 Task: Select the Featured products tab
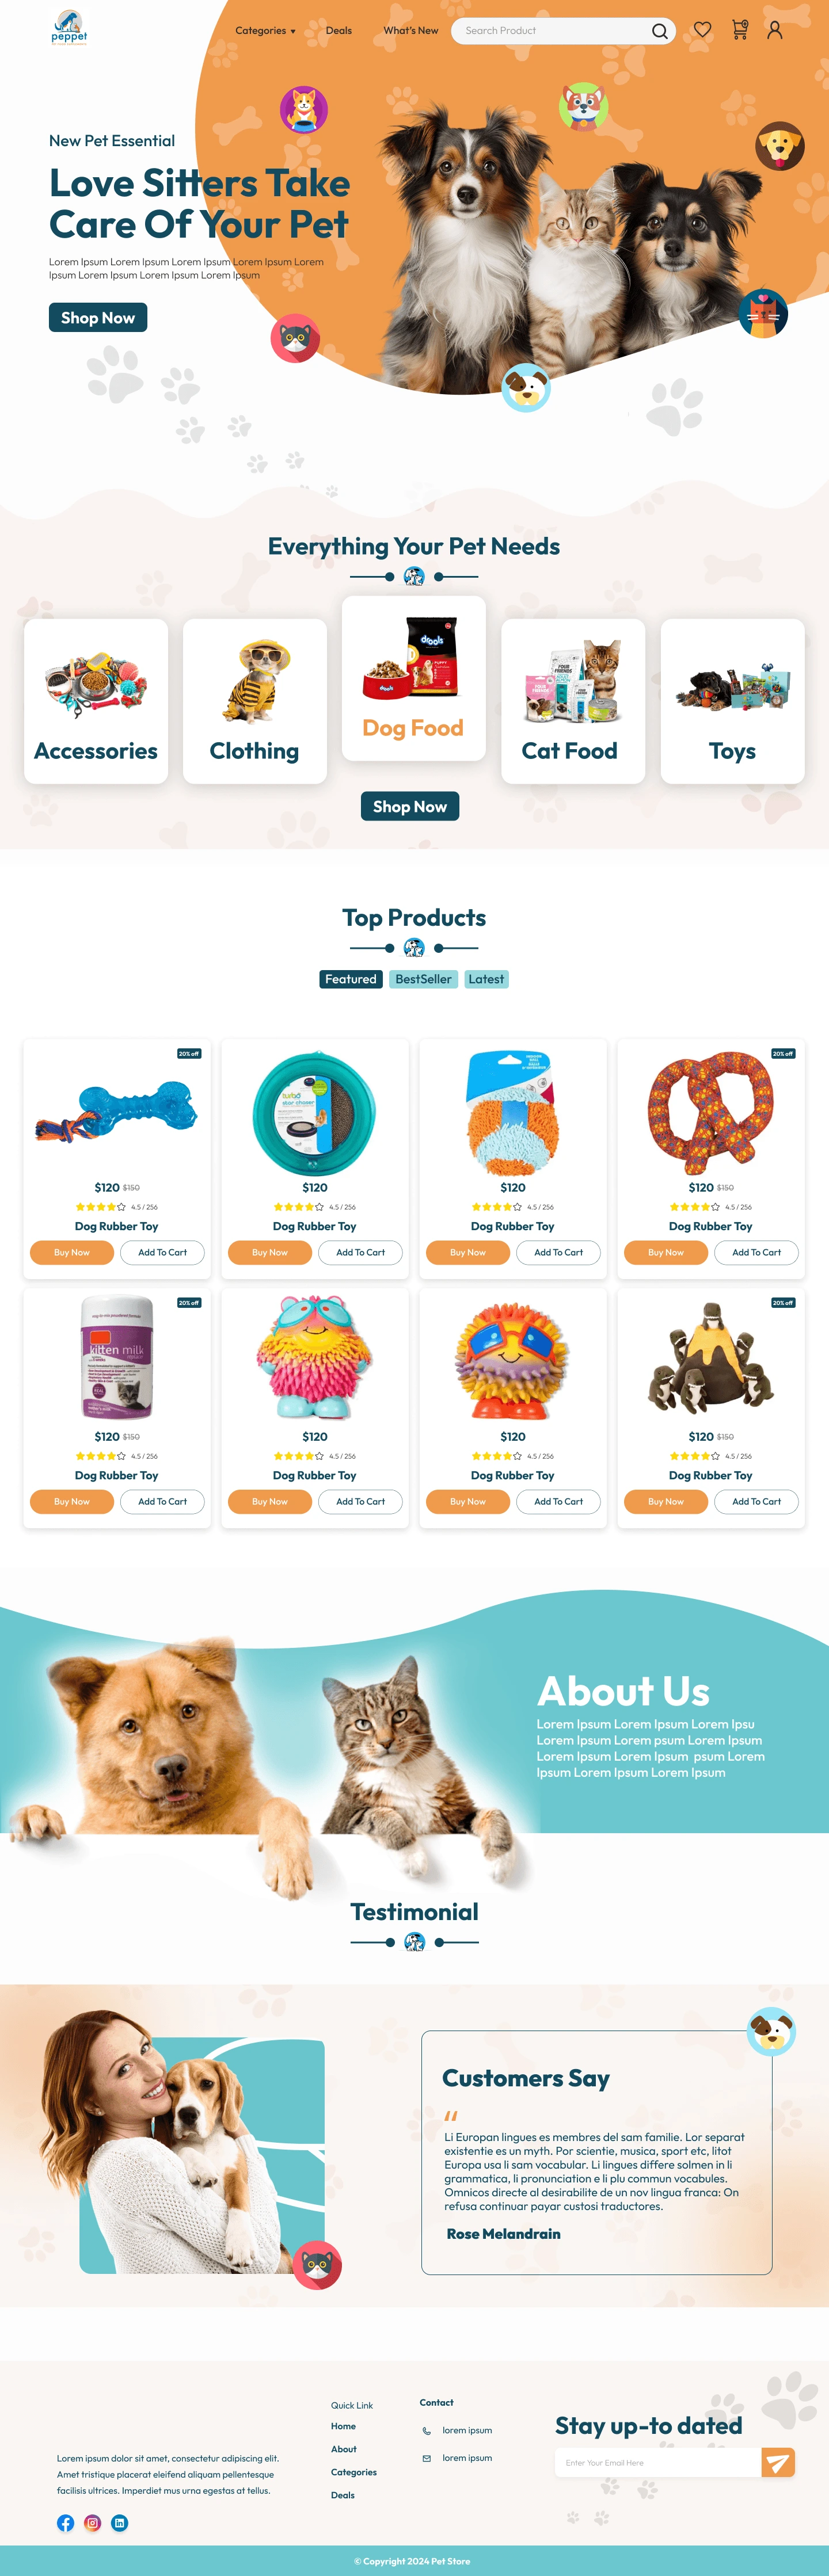(x=351, y=979)
